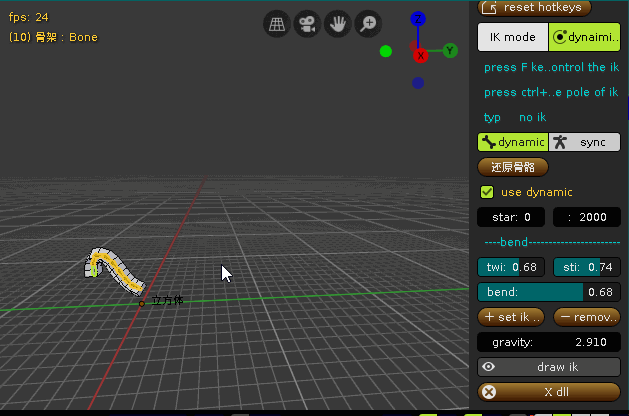Select the dynamic bone option
Viewport: 629px width, 416px height.
click(513, 142)
